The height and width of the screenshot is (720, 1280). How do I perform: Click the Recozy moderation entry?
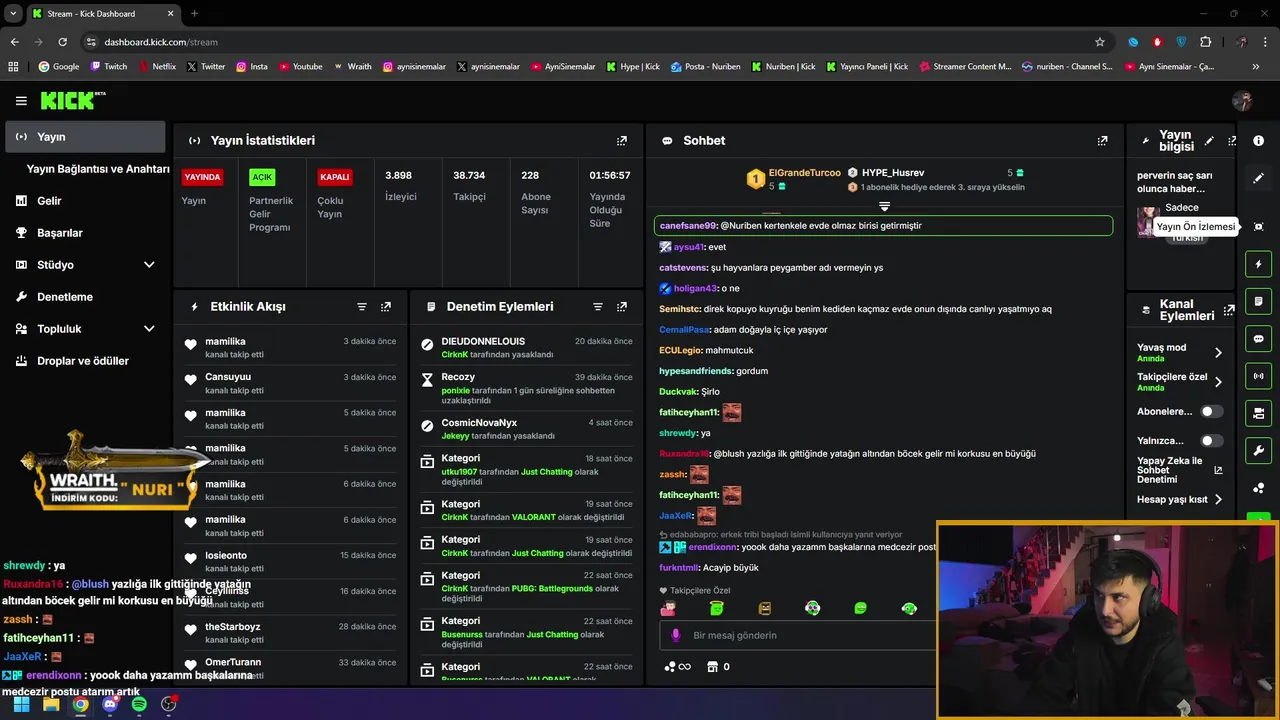coord(526,388)
